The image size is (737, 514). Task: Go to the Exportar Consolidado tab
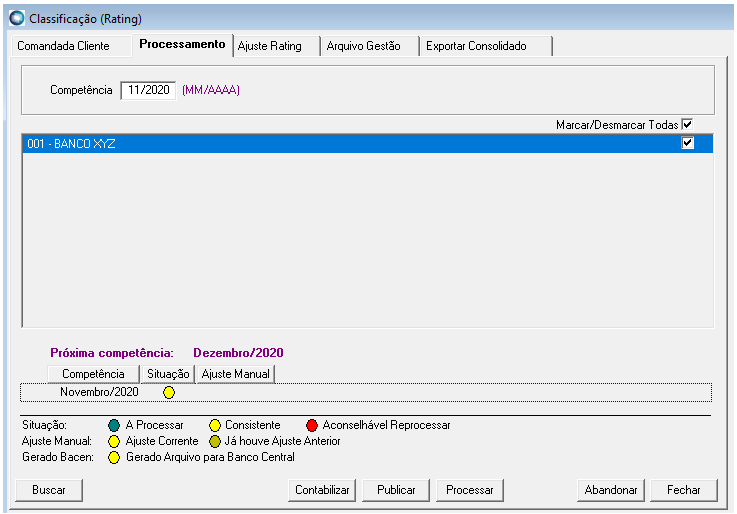tap(486, 46)
